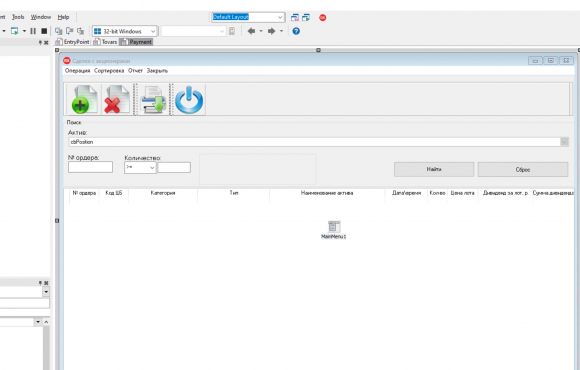Click the forward navigation arrow icon
Image resolution: width=580 pixels, height=370 pixels.
272,31
